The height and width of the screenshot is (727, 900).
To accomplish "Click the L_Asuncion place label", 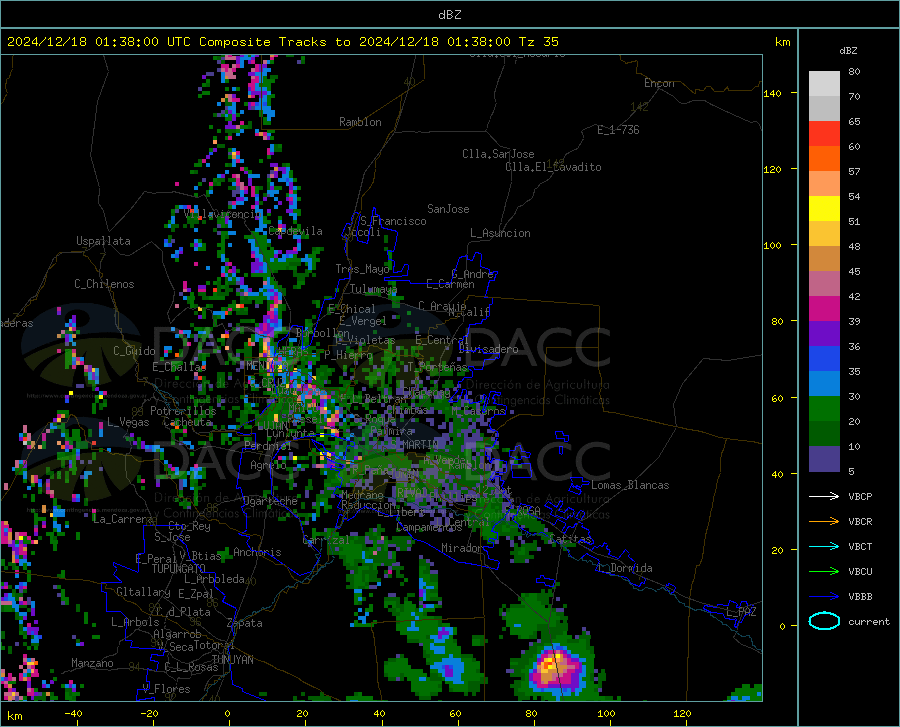I will [x=500, y=233].
